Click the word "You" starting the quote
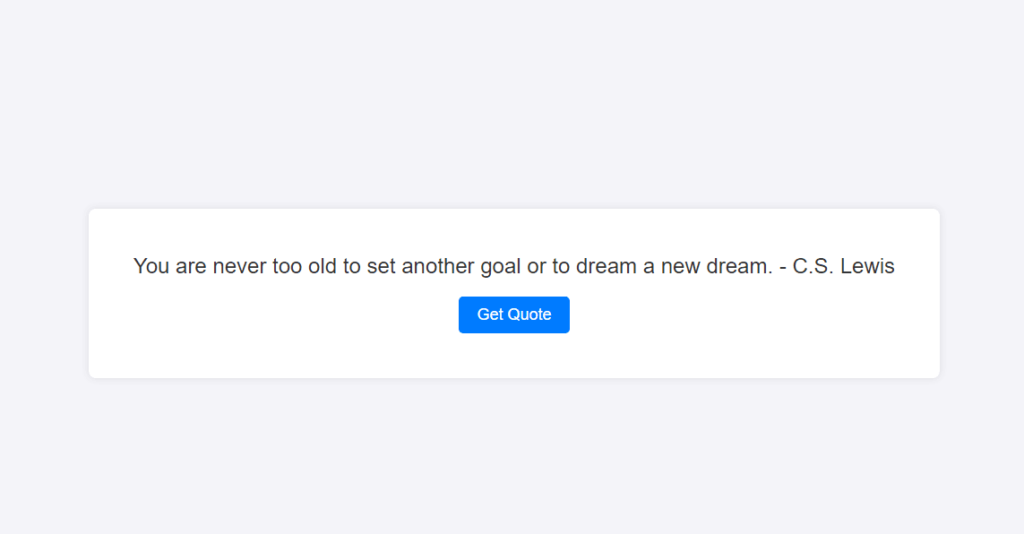Screen dimensions: 1024x534 [x=151, y=267]
